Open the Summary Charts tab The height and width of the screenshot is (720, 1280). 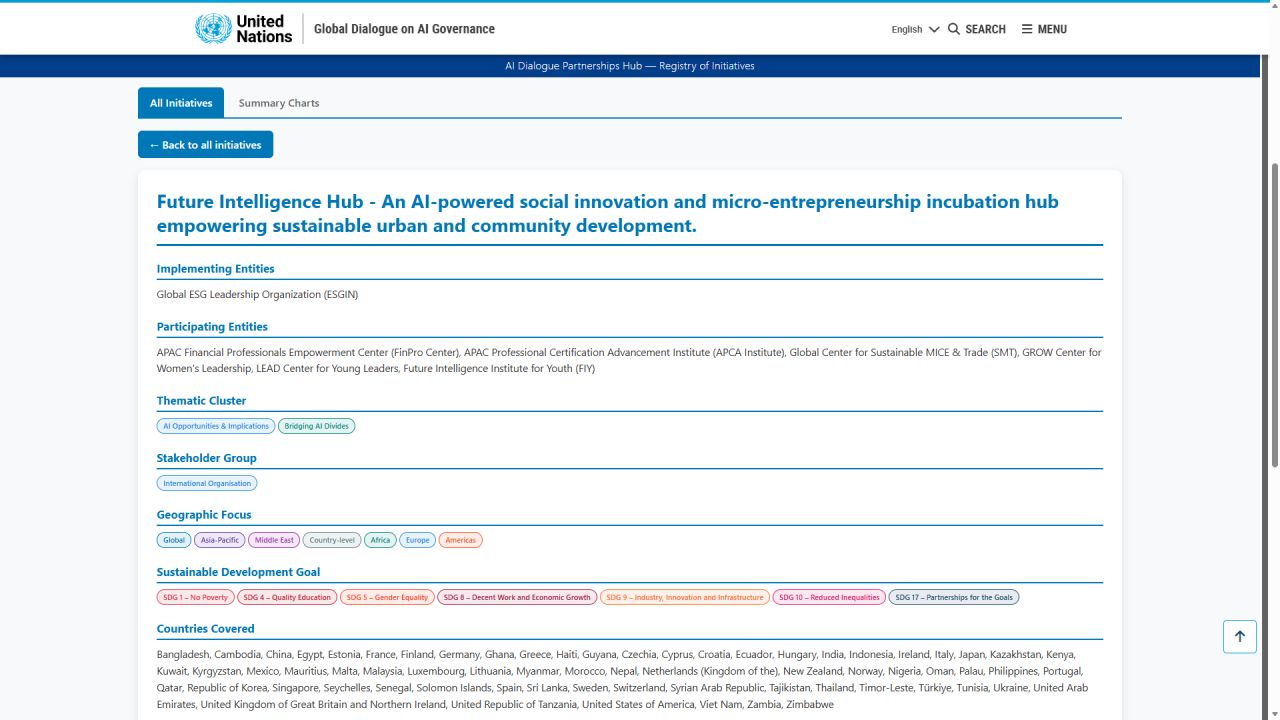(x=279, y=103)
